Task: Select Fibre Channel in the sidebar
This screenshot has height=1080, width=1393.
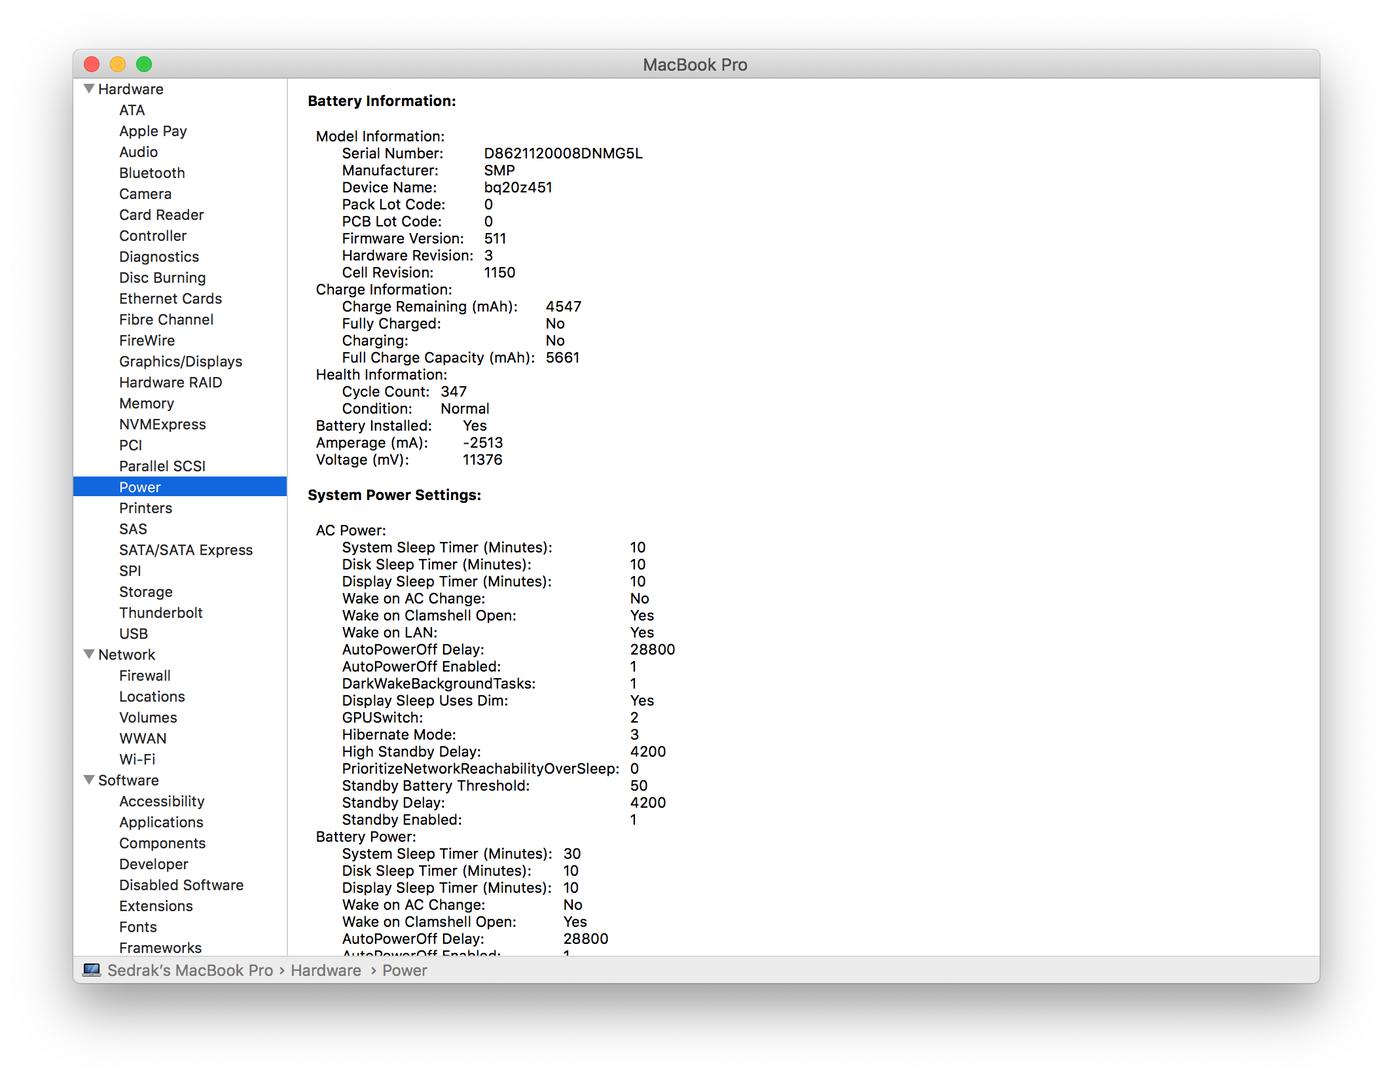Action: 166,320
